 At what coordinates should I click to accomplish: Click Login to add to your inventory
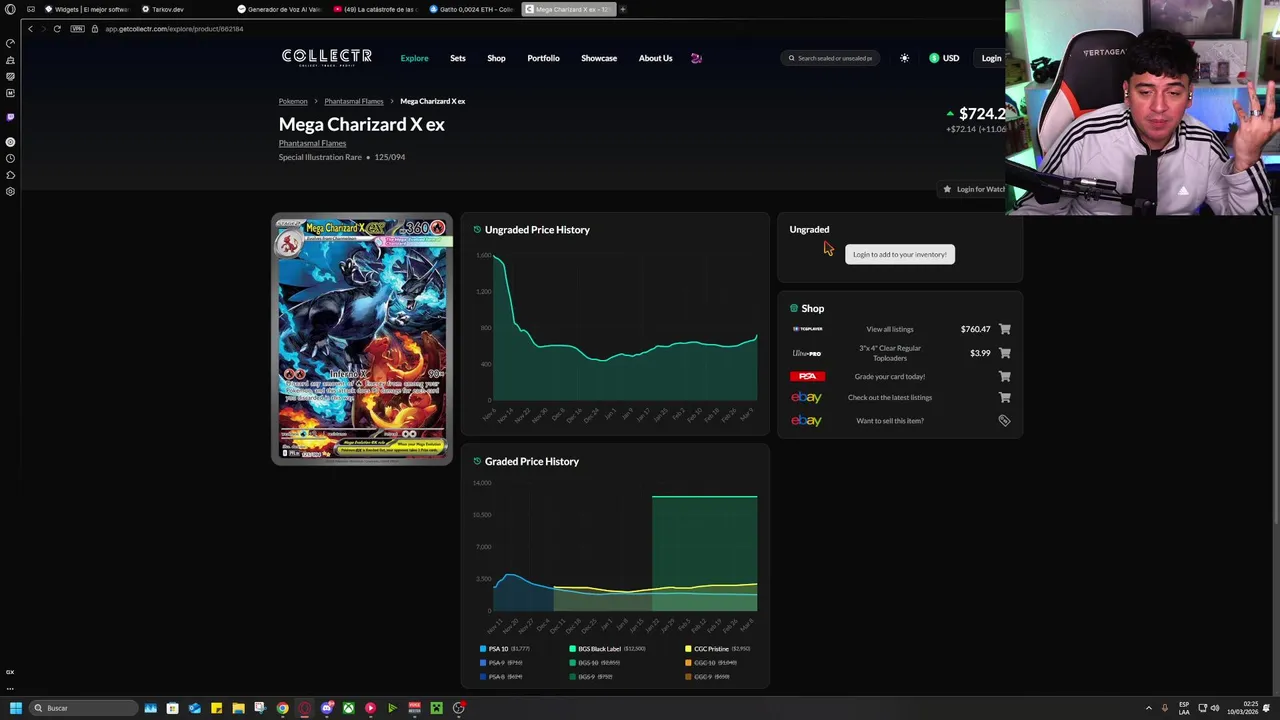coord(899,254)
